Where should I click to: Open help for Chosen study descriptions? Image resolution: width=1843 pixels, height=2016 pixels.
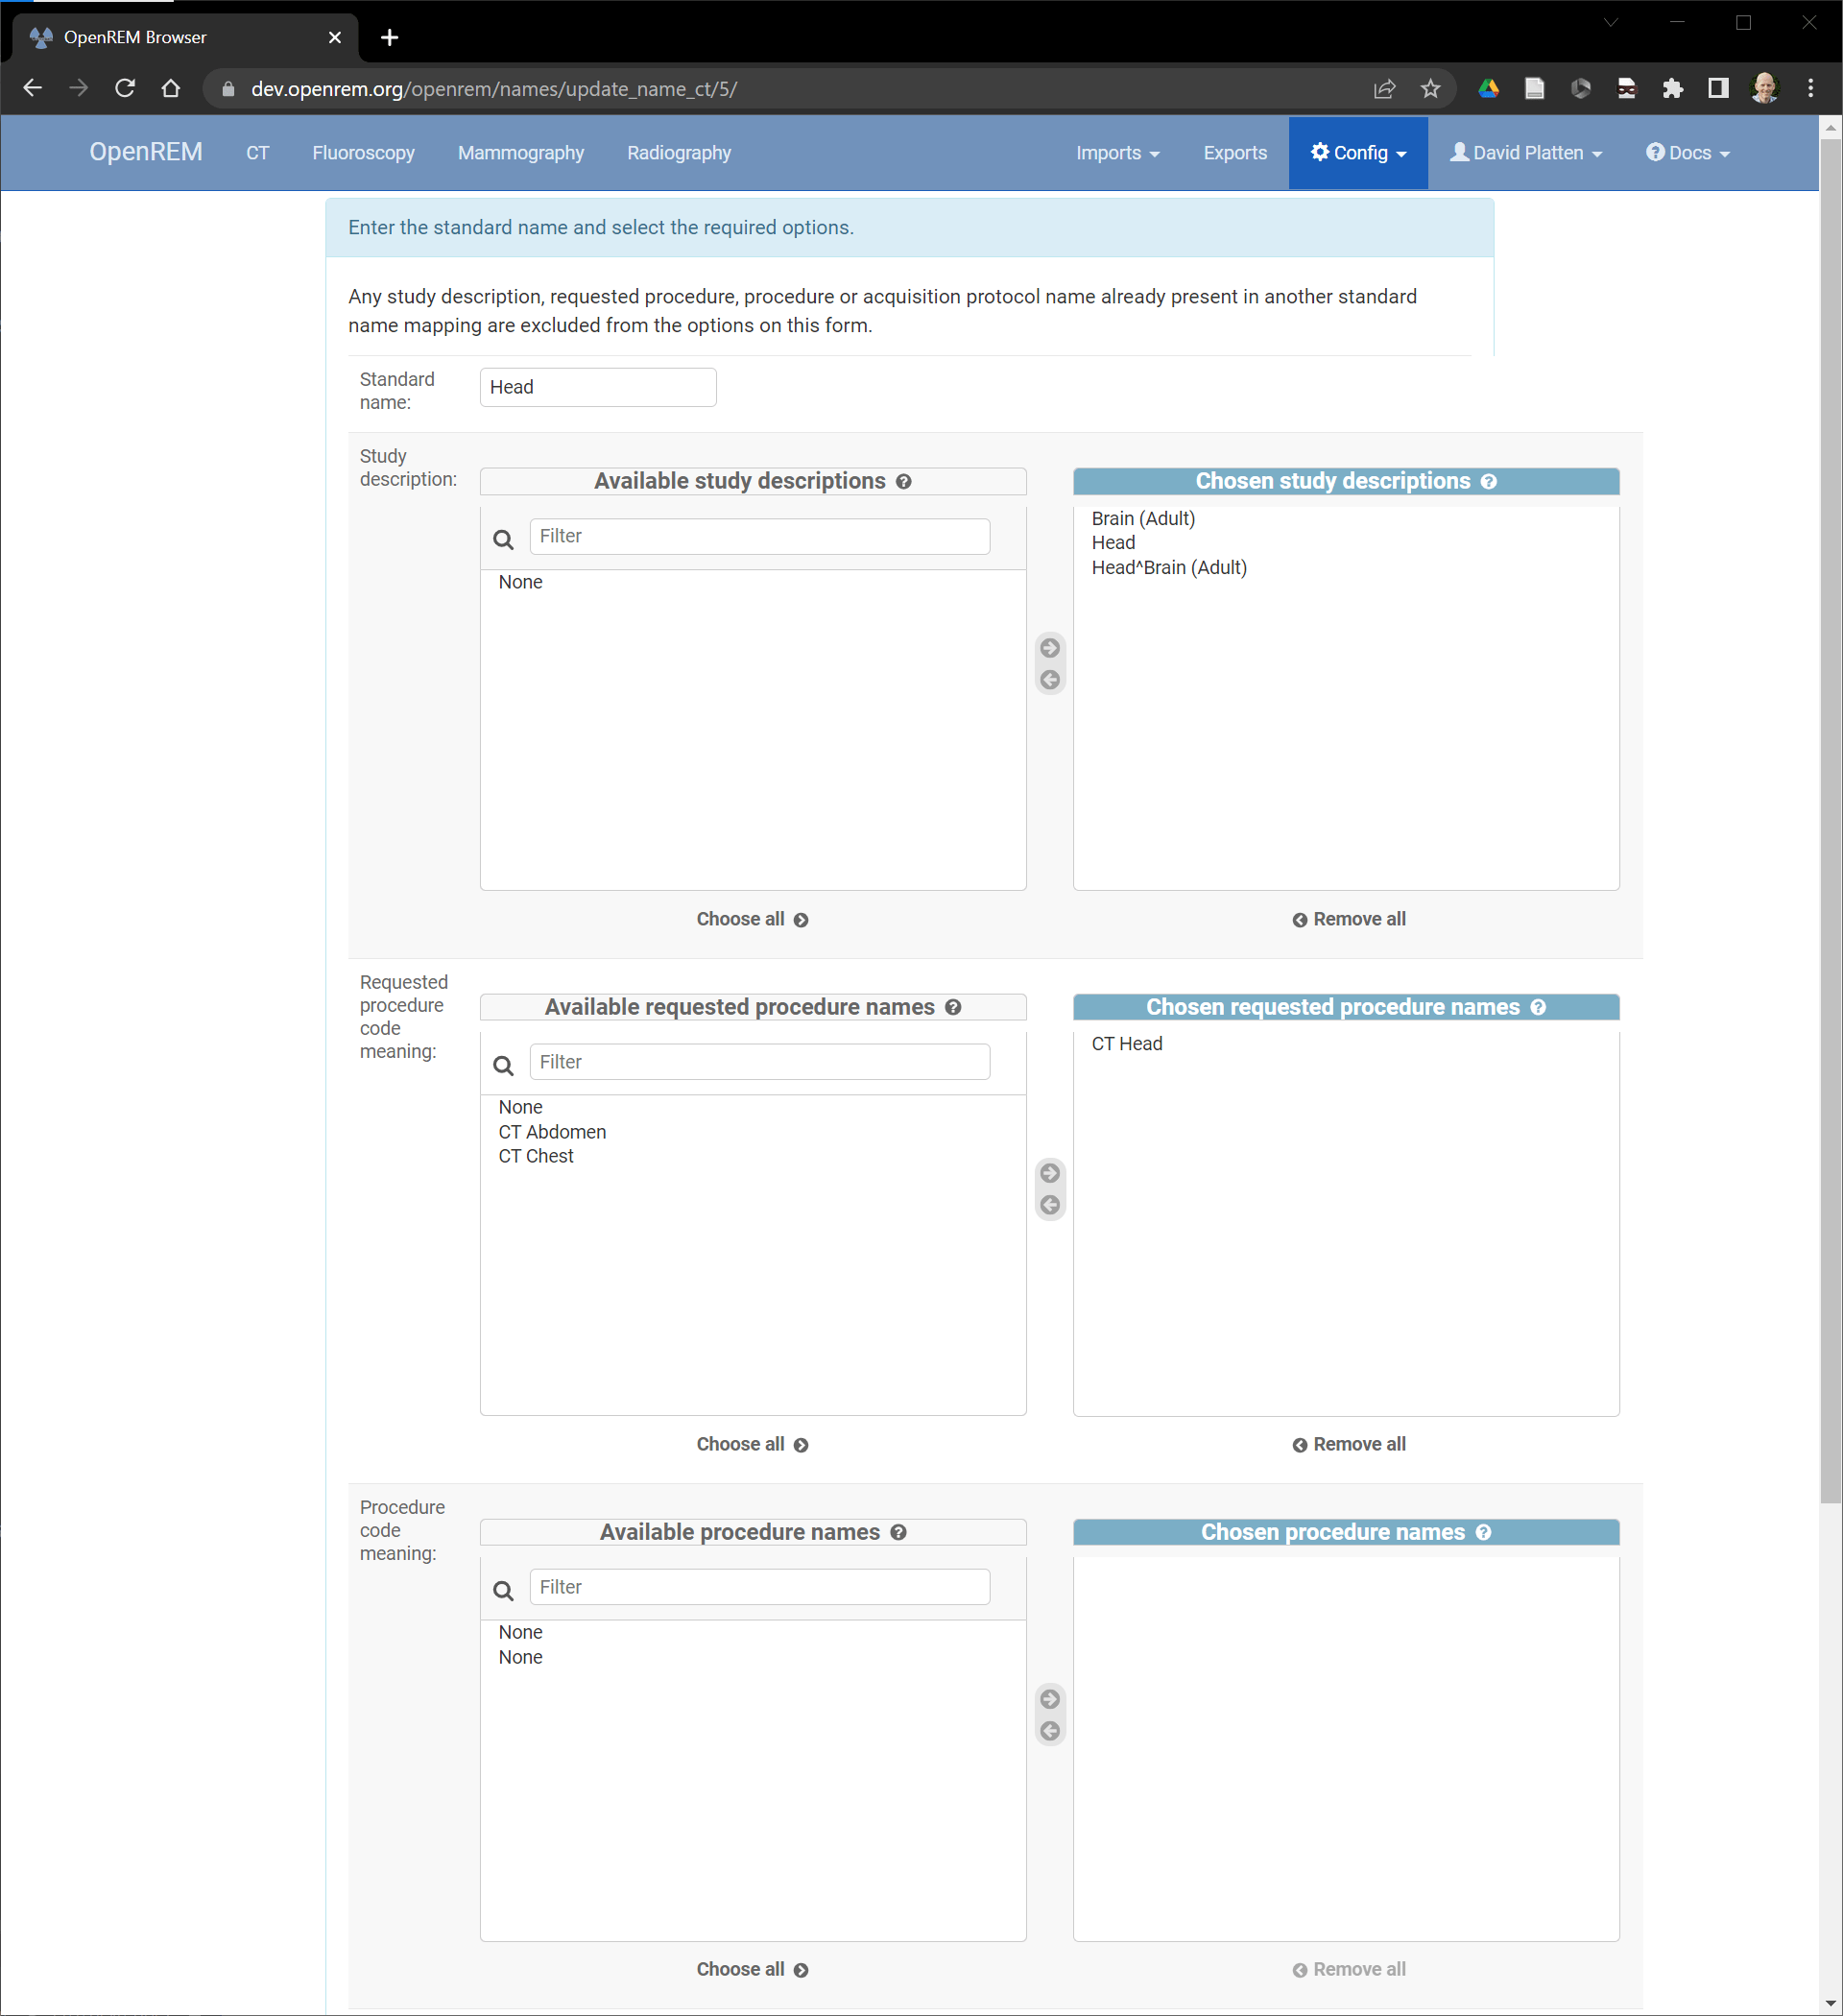(1489, 481)
